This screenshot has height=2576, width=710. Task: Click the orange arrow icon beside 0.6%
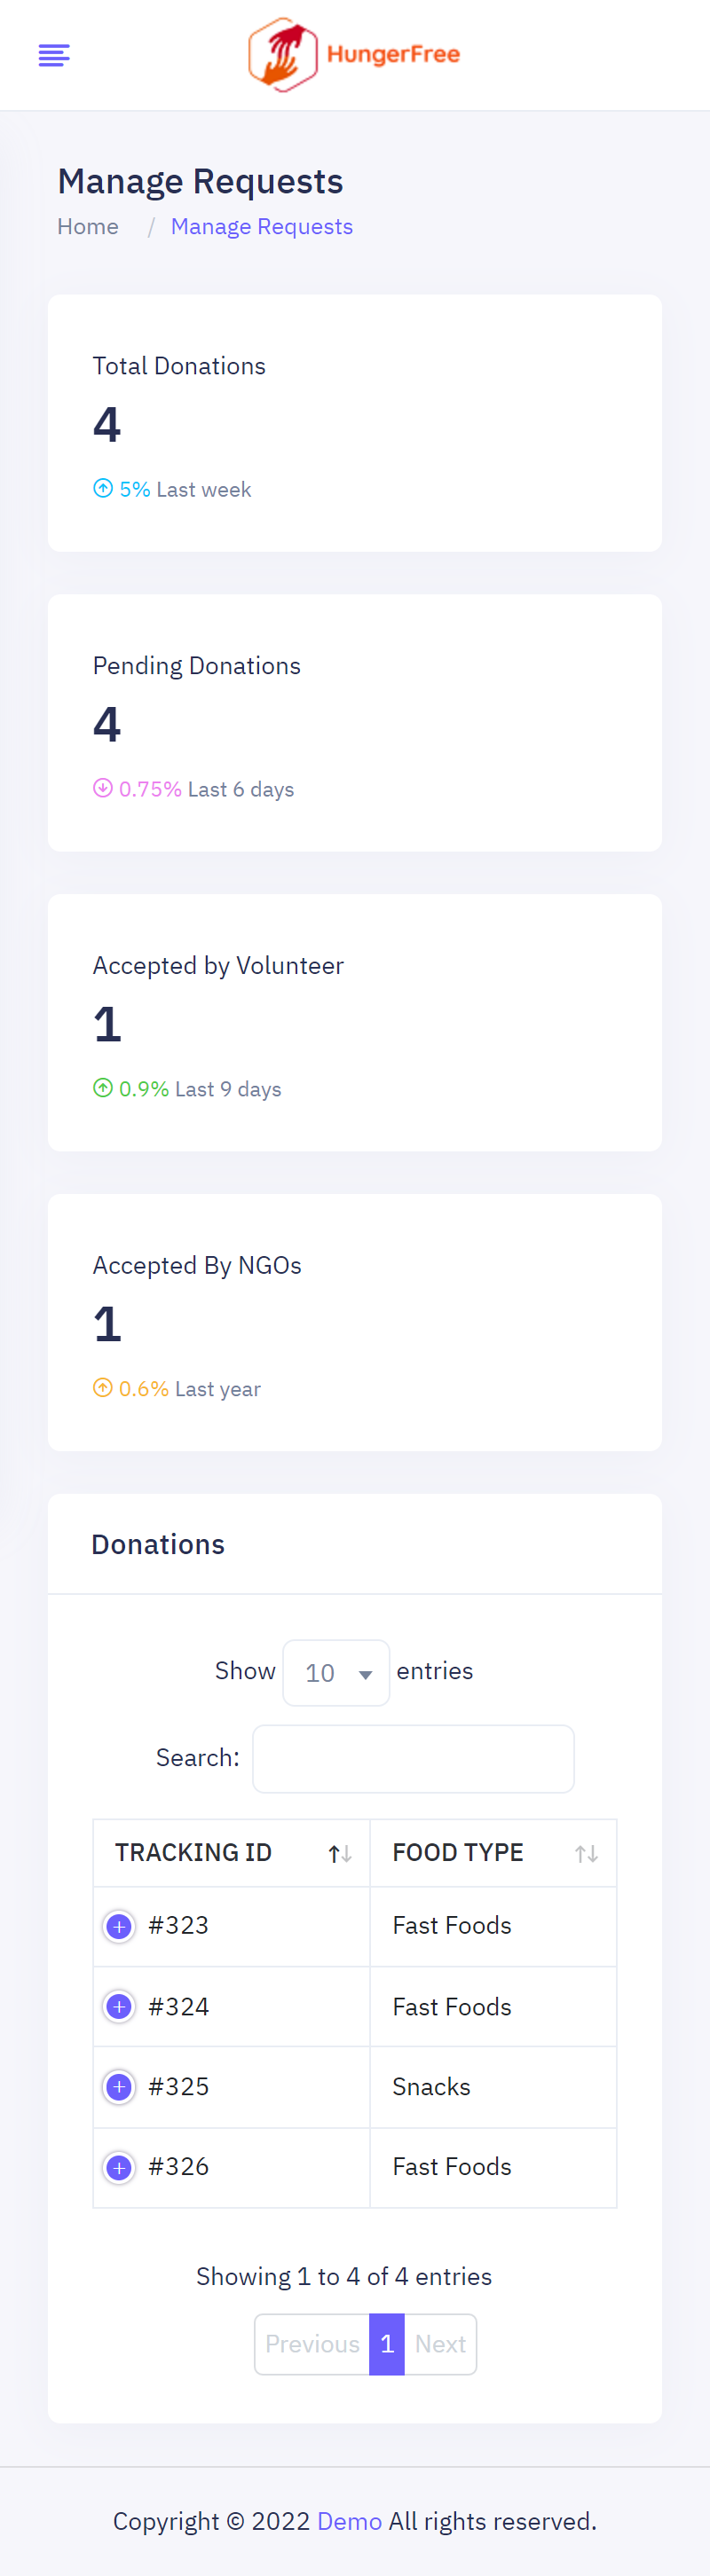coord(103,1388)
